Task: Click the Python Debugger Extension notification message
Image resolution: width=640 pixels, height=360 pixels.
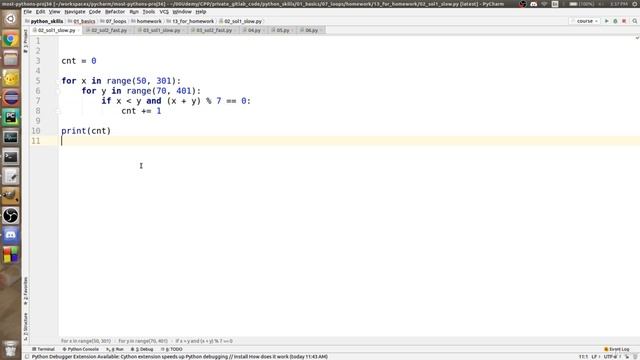Action: 180,357
